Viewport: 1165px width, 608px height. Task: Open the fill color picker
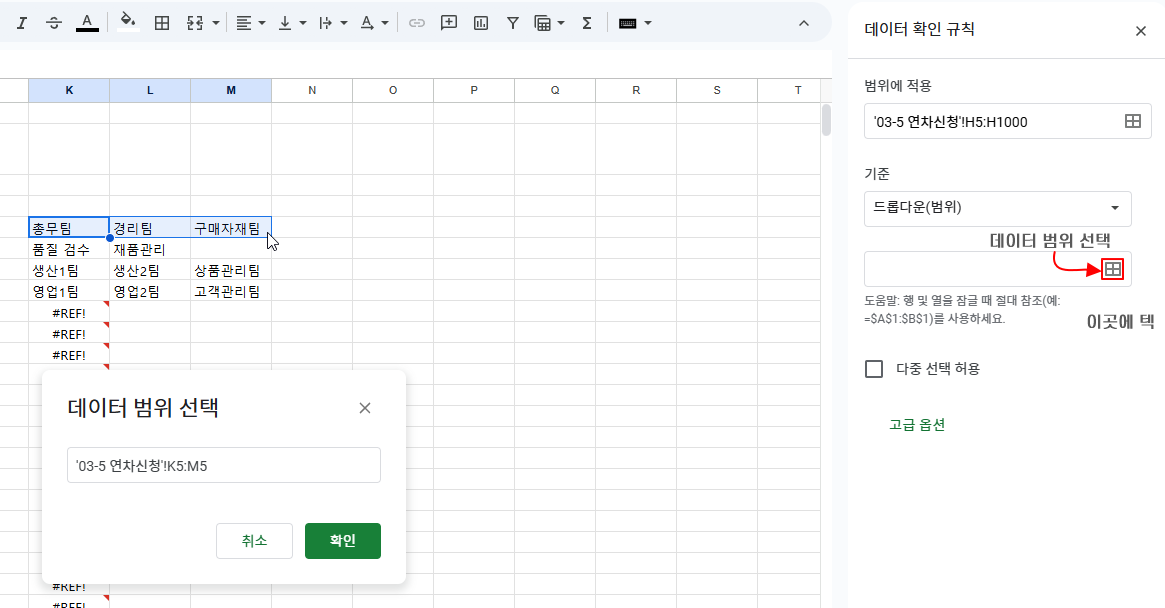click(128, 23)
